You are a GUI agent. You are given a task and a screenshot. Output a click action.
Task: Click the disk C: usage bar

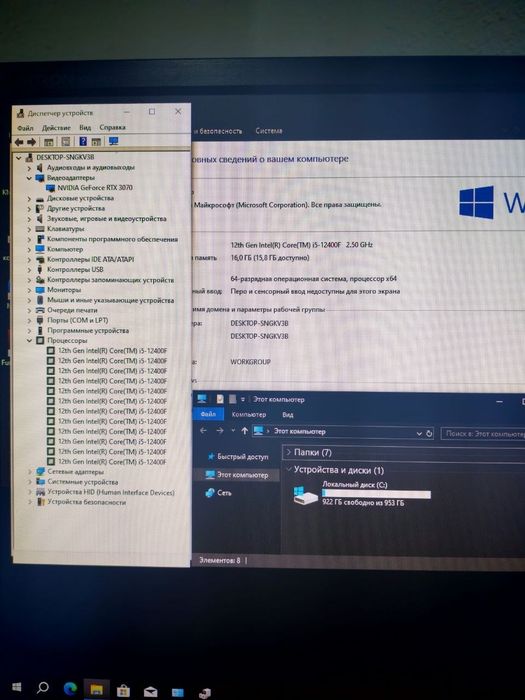click(376, 494)
